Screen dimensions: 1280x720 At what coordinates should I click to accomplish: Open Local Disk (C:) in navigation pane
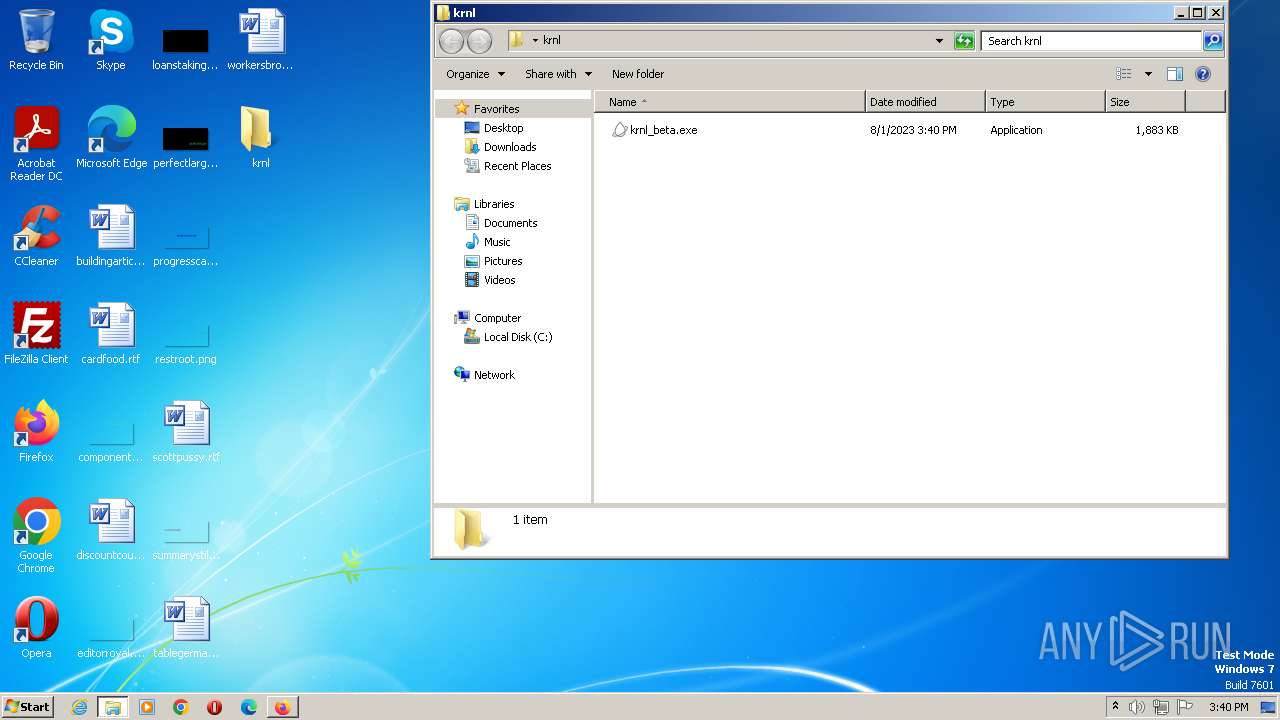click(x=508, y=337)
